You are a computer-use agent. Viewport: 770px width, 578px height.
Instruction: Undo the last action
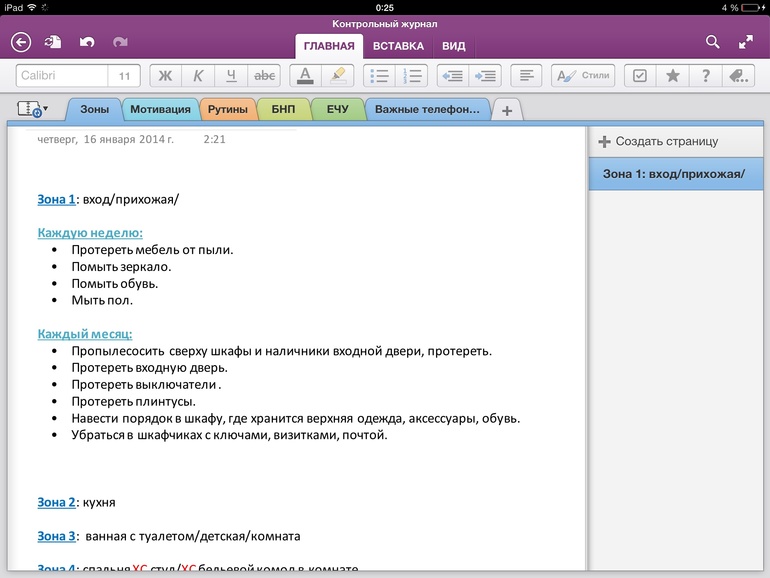tap(87, 42)
